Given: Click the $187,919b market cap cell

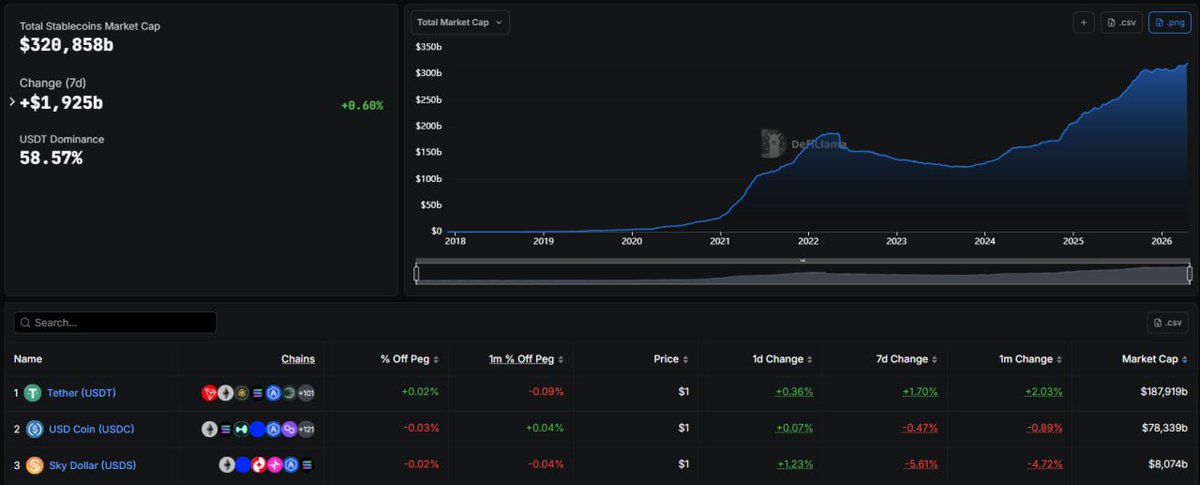Looking at the screenshot, I should pos(1163,392).
